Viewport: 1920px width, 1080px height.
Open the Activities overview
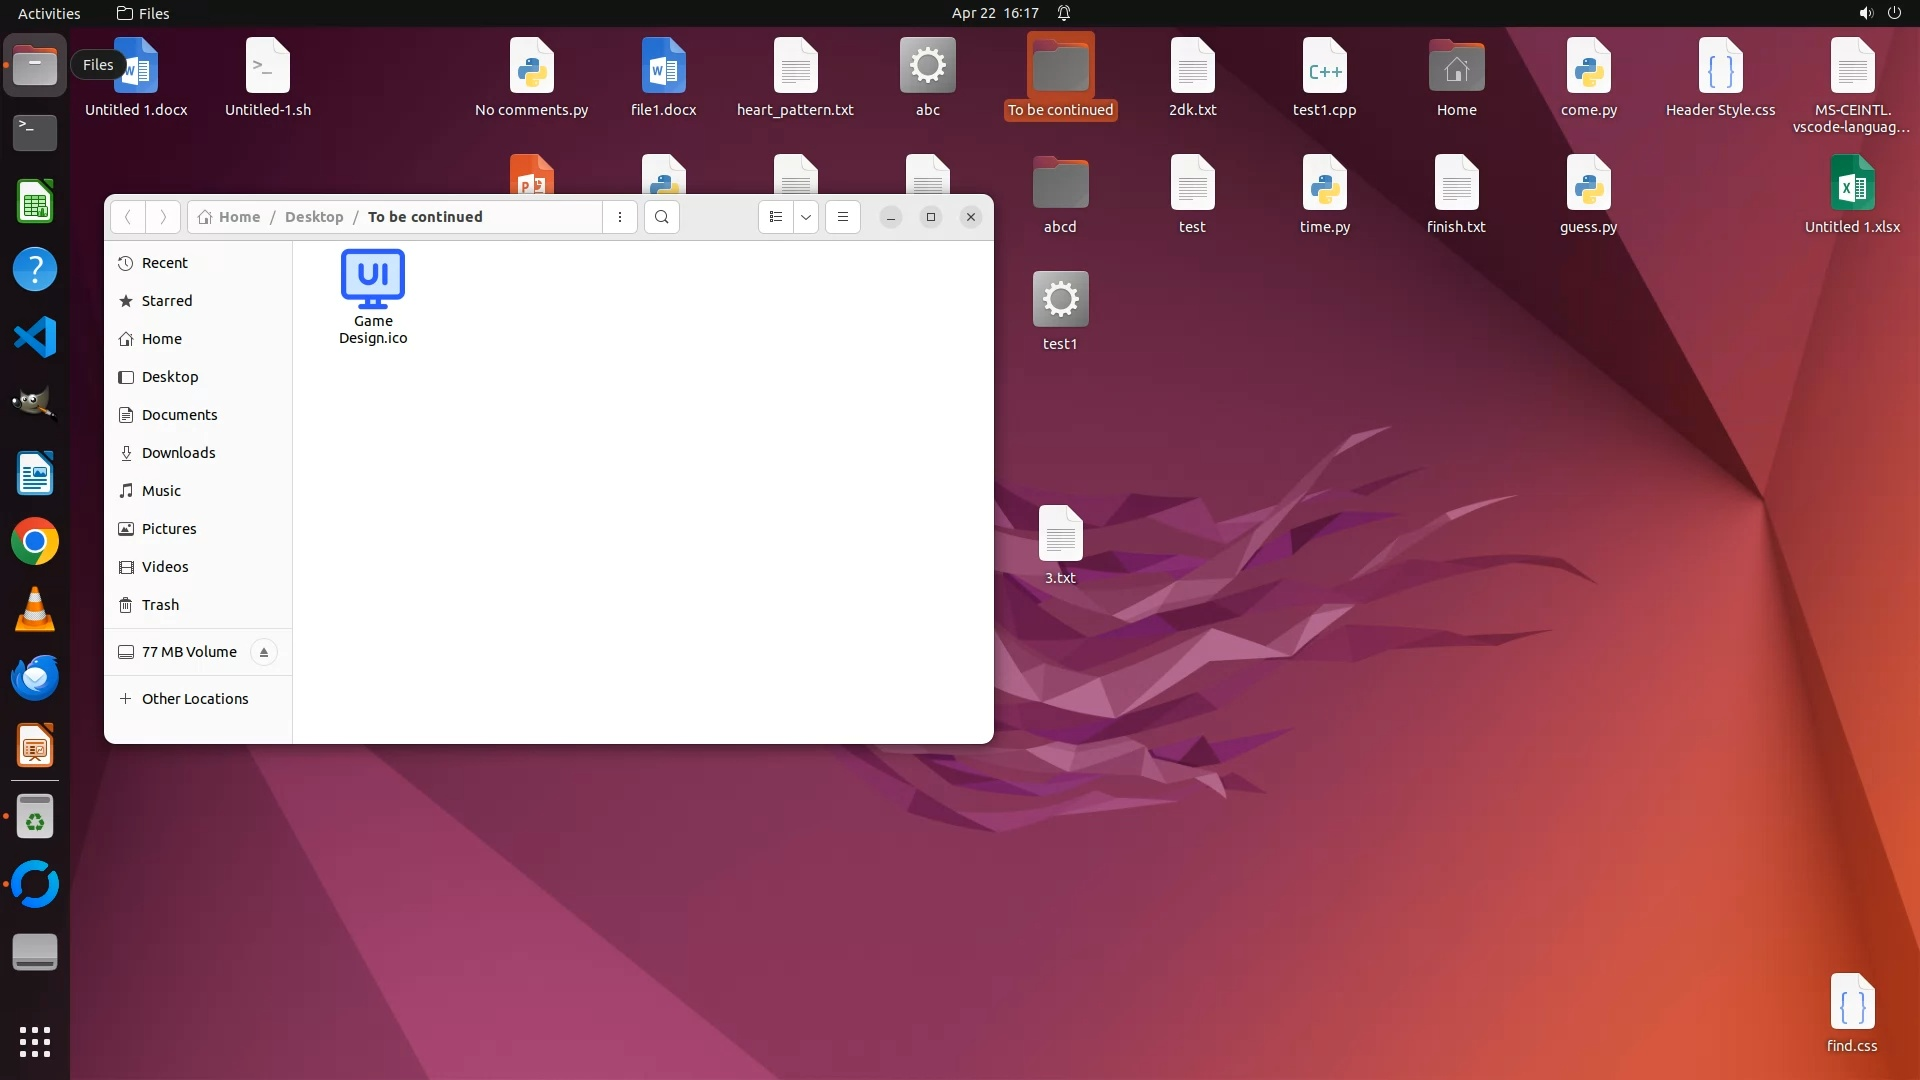coord(49,13)
